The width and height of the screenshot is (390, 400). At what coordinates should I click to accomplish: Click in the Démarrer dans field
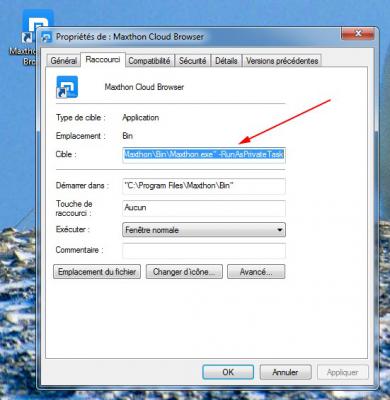coord(204,186)
